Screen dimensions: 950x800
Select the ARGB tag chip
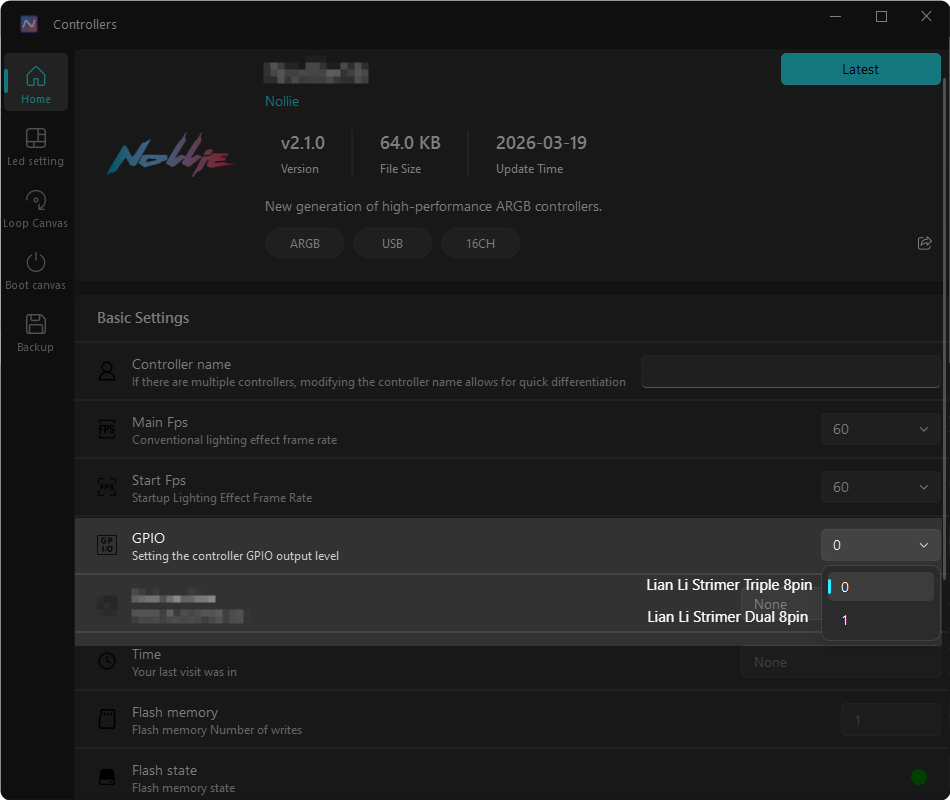305,243
